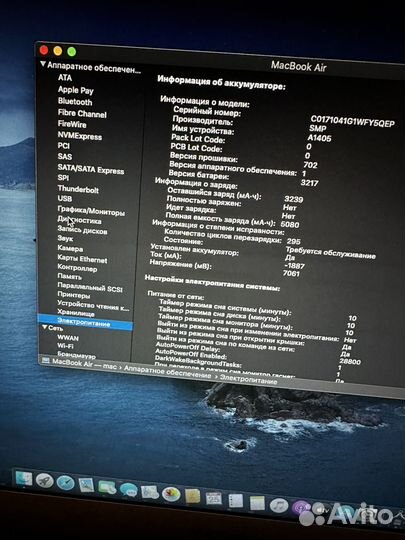This screenshot has height=540, width=405.
Task: Click manufacturer value SMP
Action: click(318, 129)
